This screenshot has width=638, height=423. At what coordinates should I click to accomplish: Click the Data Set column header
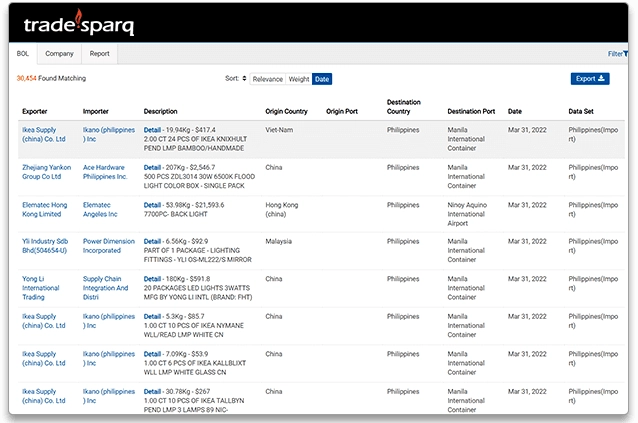click(x=581, y=111)
